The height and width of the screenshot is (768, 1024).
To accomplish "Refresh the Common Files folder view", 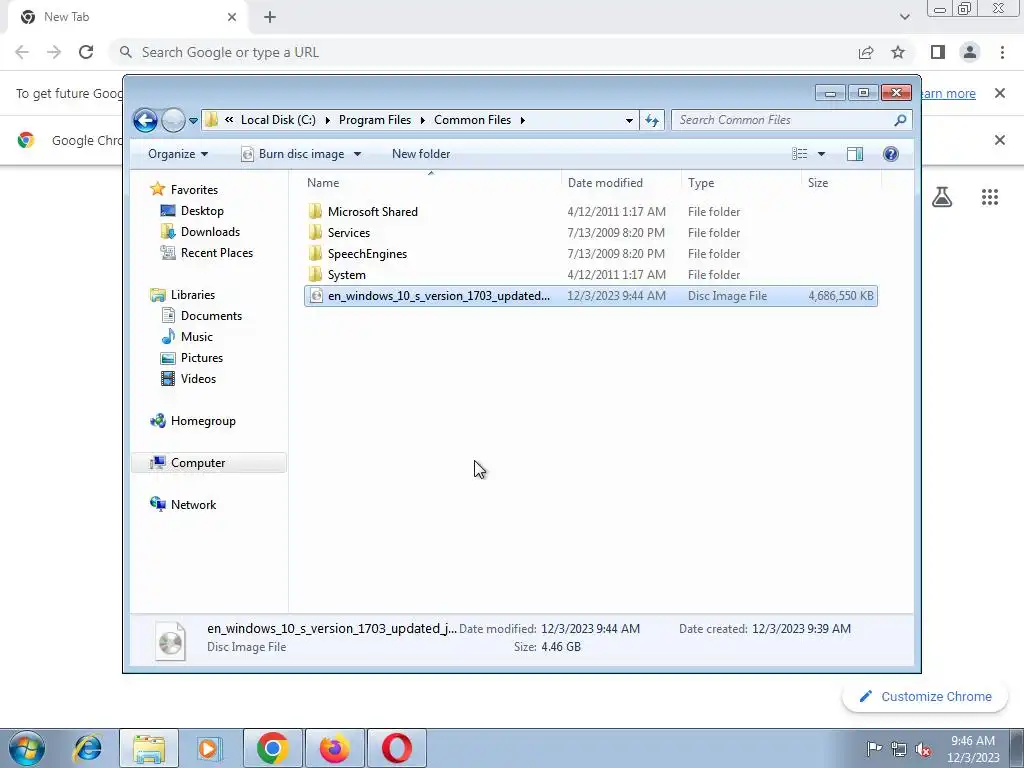I will (x=652, y=120).
